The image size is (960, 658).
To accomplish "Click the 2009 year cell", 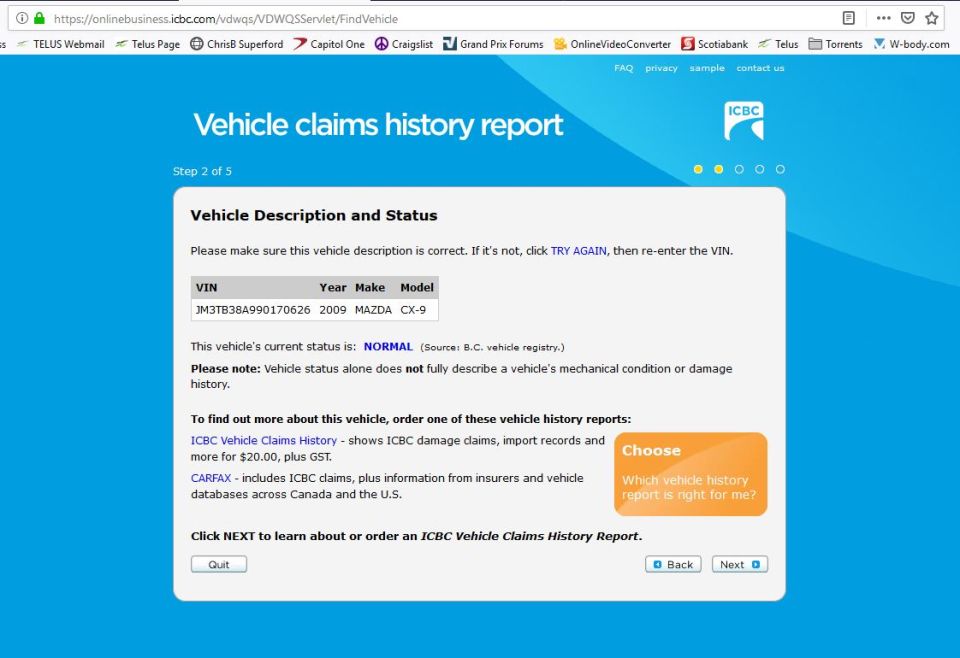I will pyautogui.click(x=332, y=310).
